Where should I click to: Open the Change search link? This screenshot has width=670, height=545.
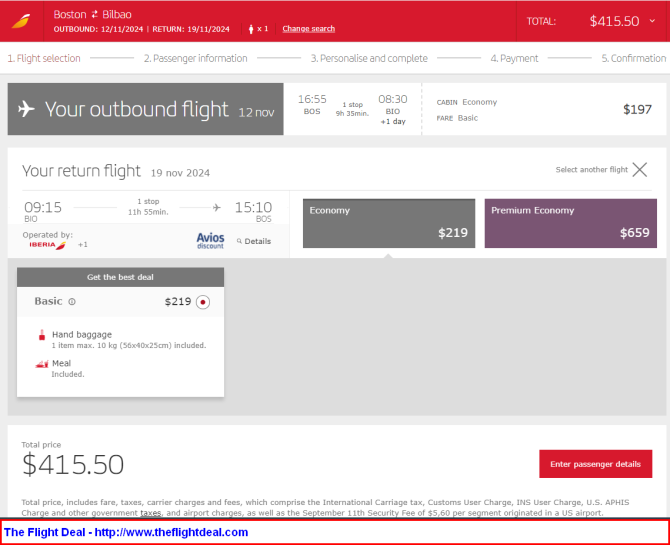click(x=309, y=29)
